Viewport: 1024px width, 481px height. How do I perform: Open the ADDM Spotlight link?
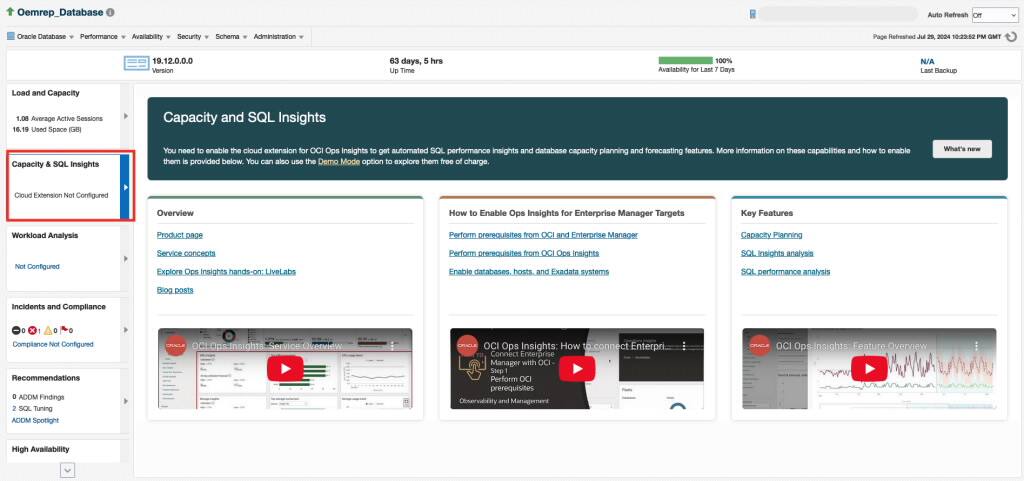(x=35, y=420)
